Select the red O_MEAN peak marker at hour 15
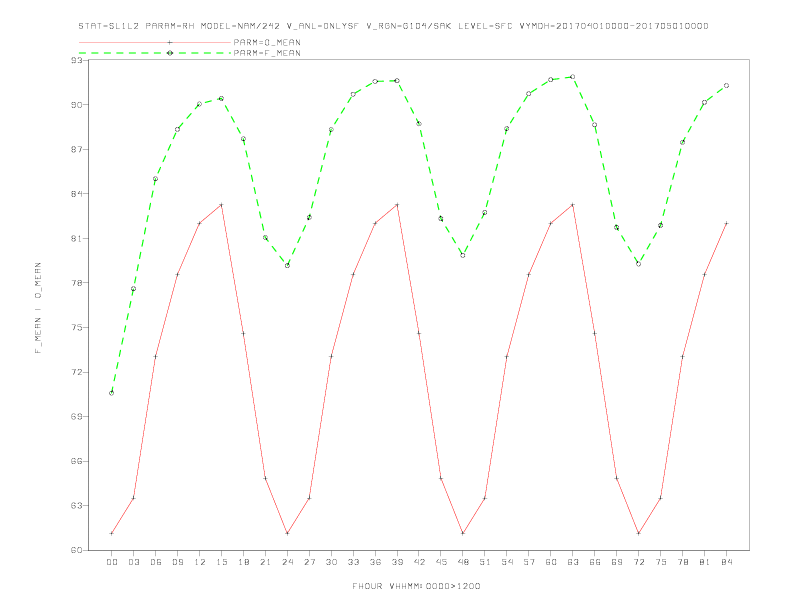This screenshot has height=612, width=792. 221,205
